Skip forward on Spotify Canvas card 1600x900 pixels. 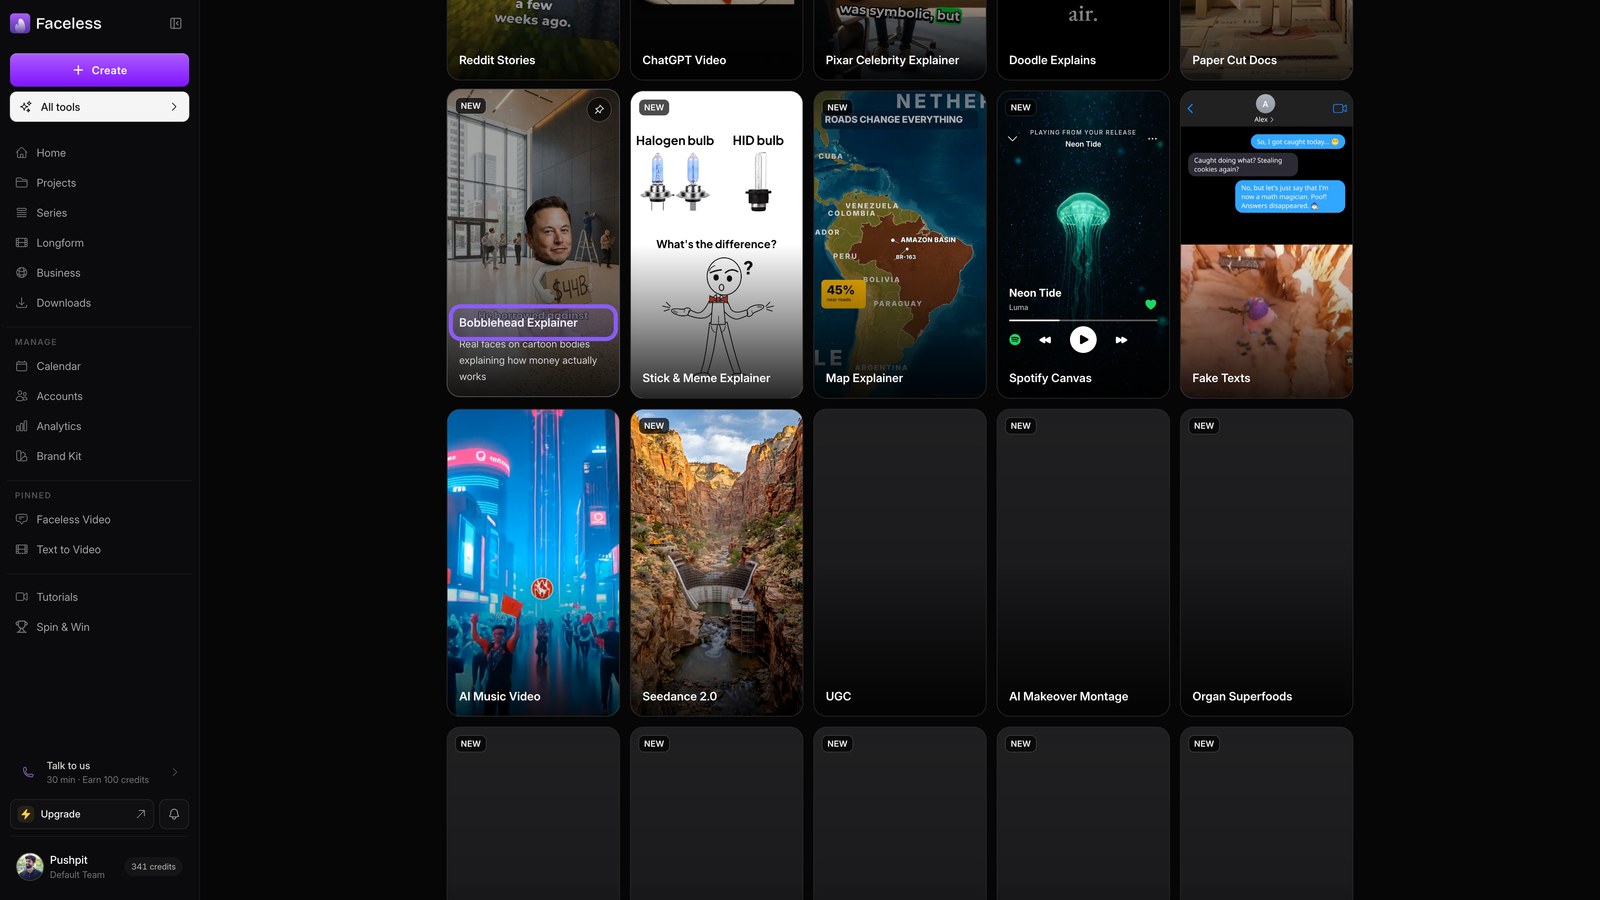point(1121,340)
